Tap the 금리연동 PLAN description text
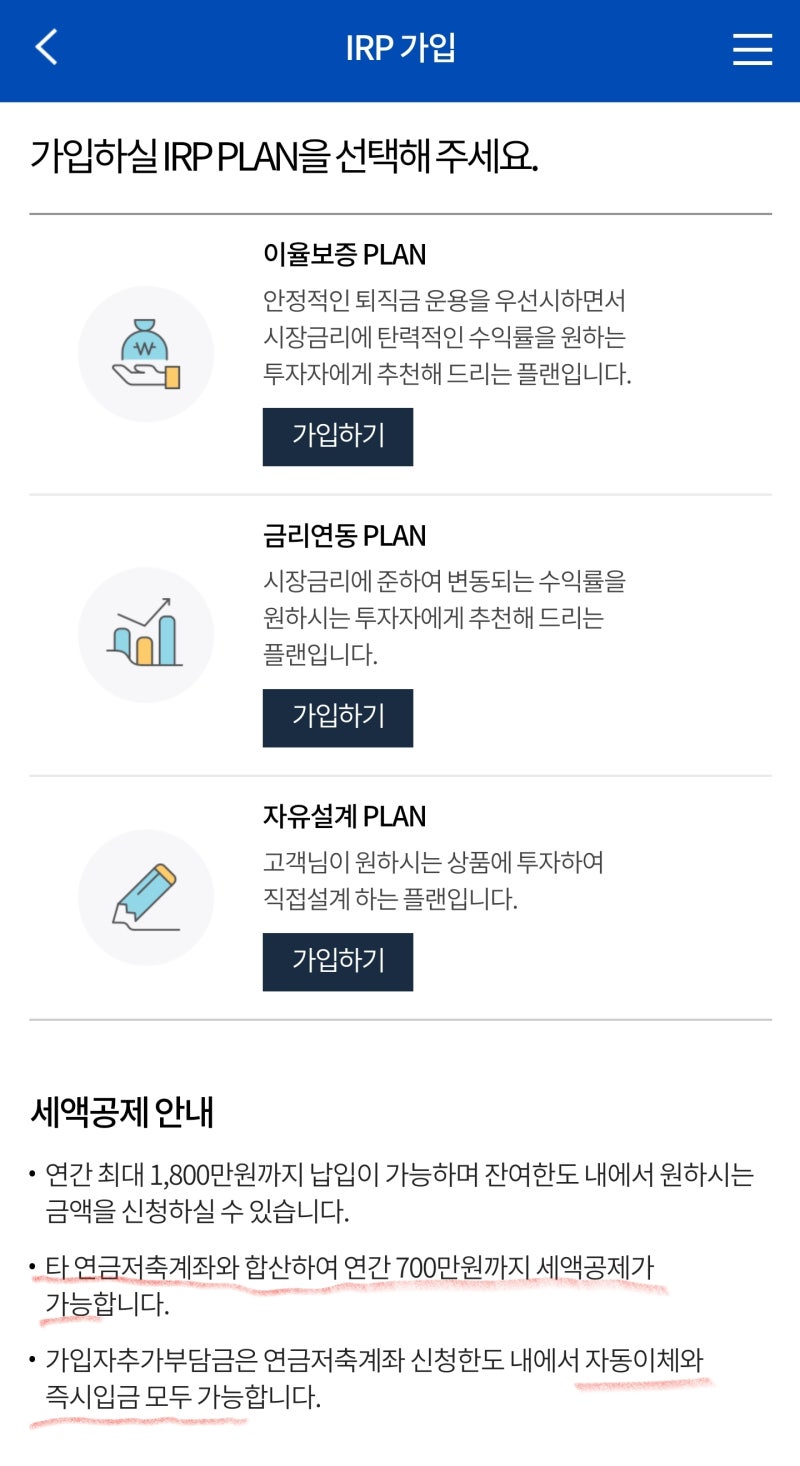The image size is (800, 1466). tap(444, 618)
